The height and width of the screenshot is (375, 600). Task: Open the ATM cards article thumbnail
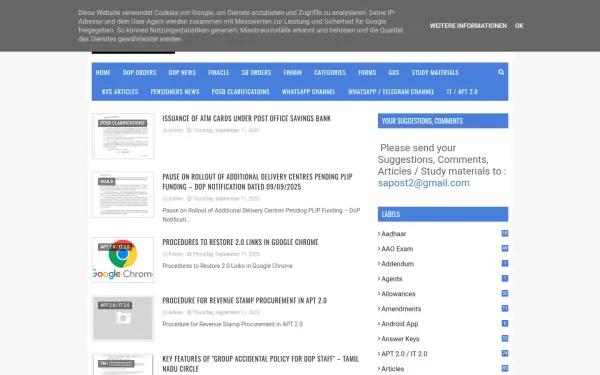[123, 136]
